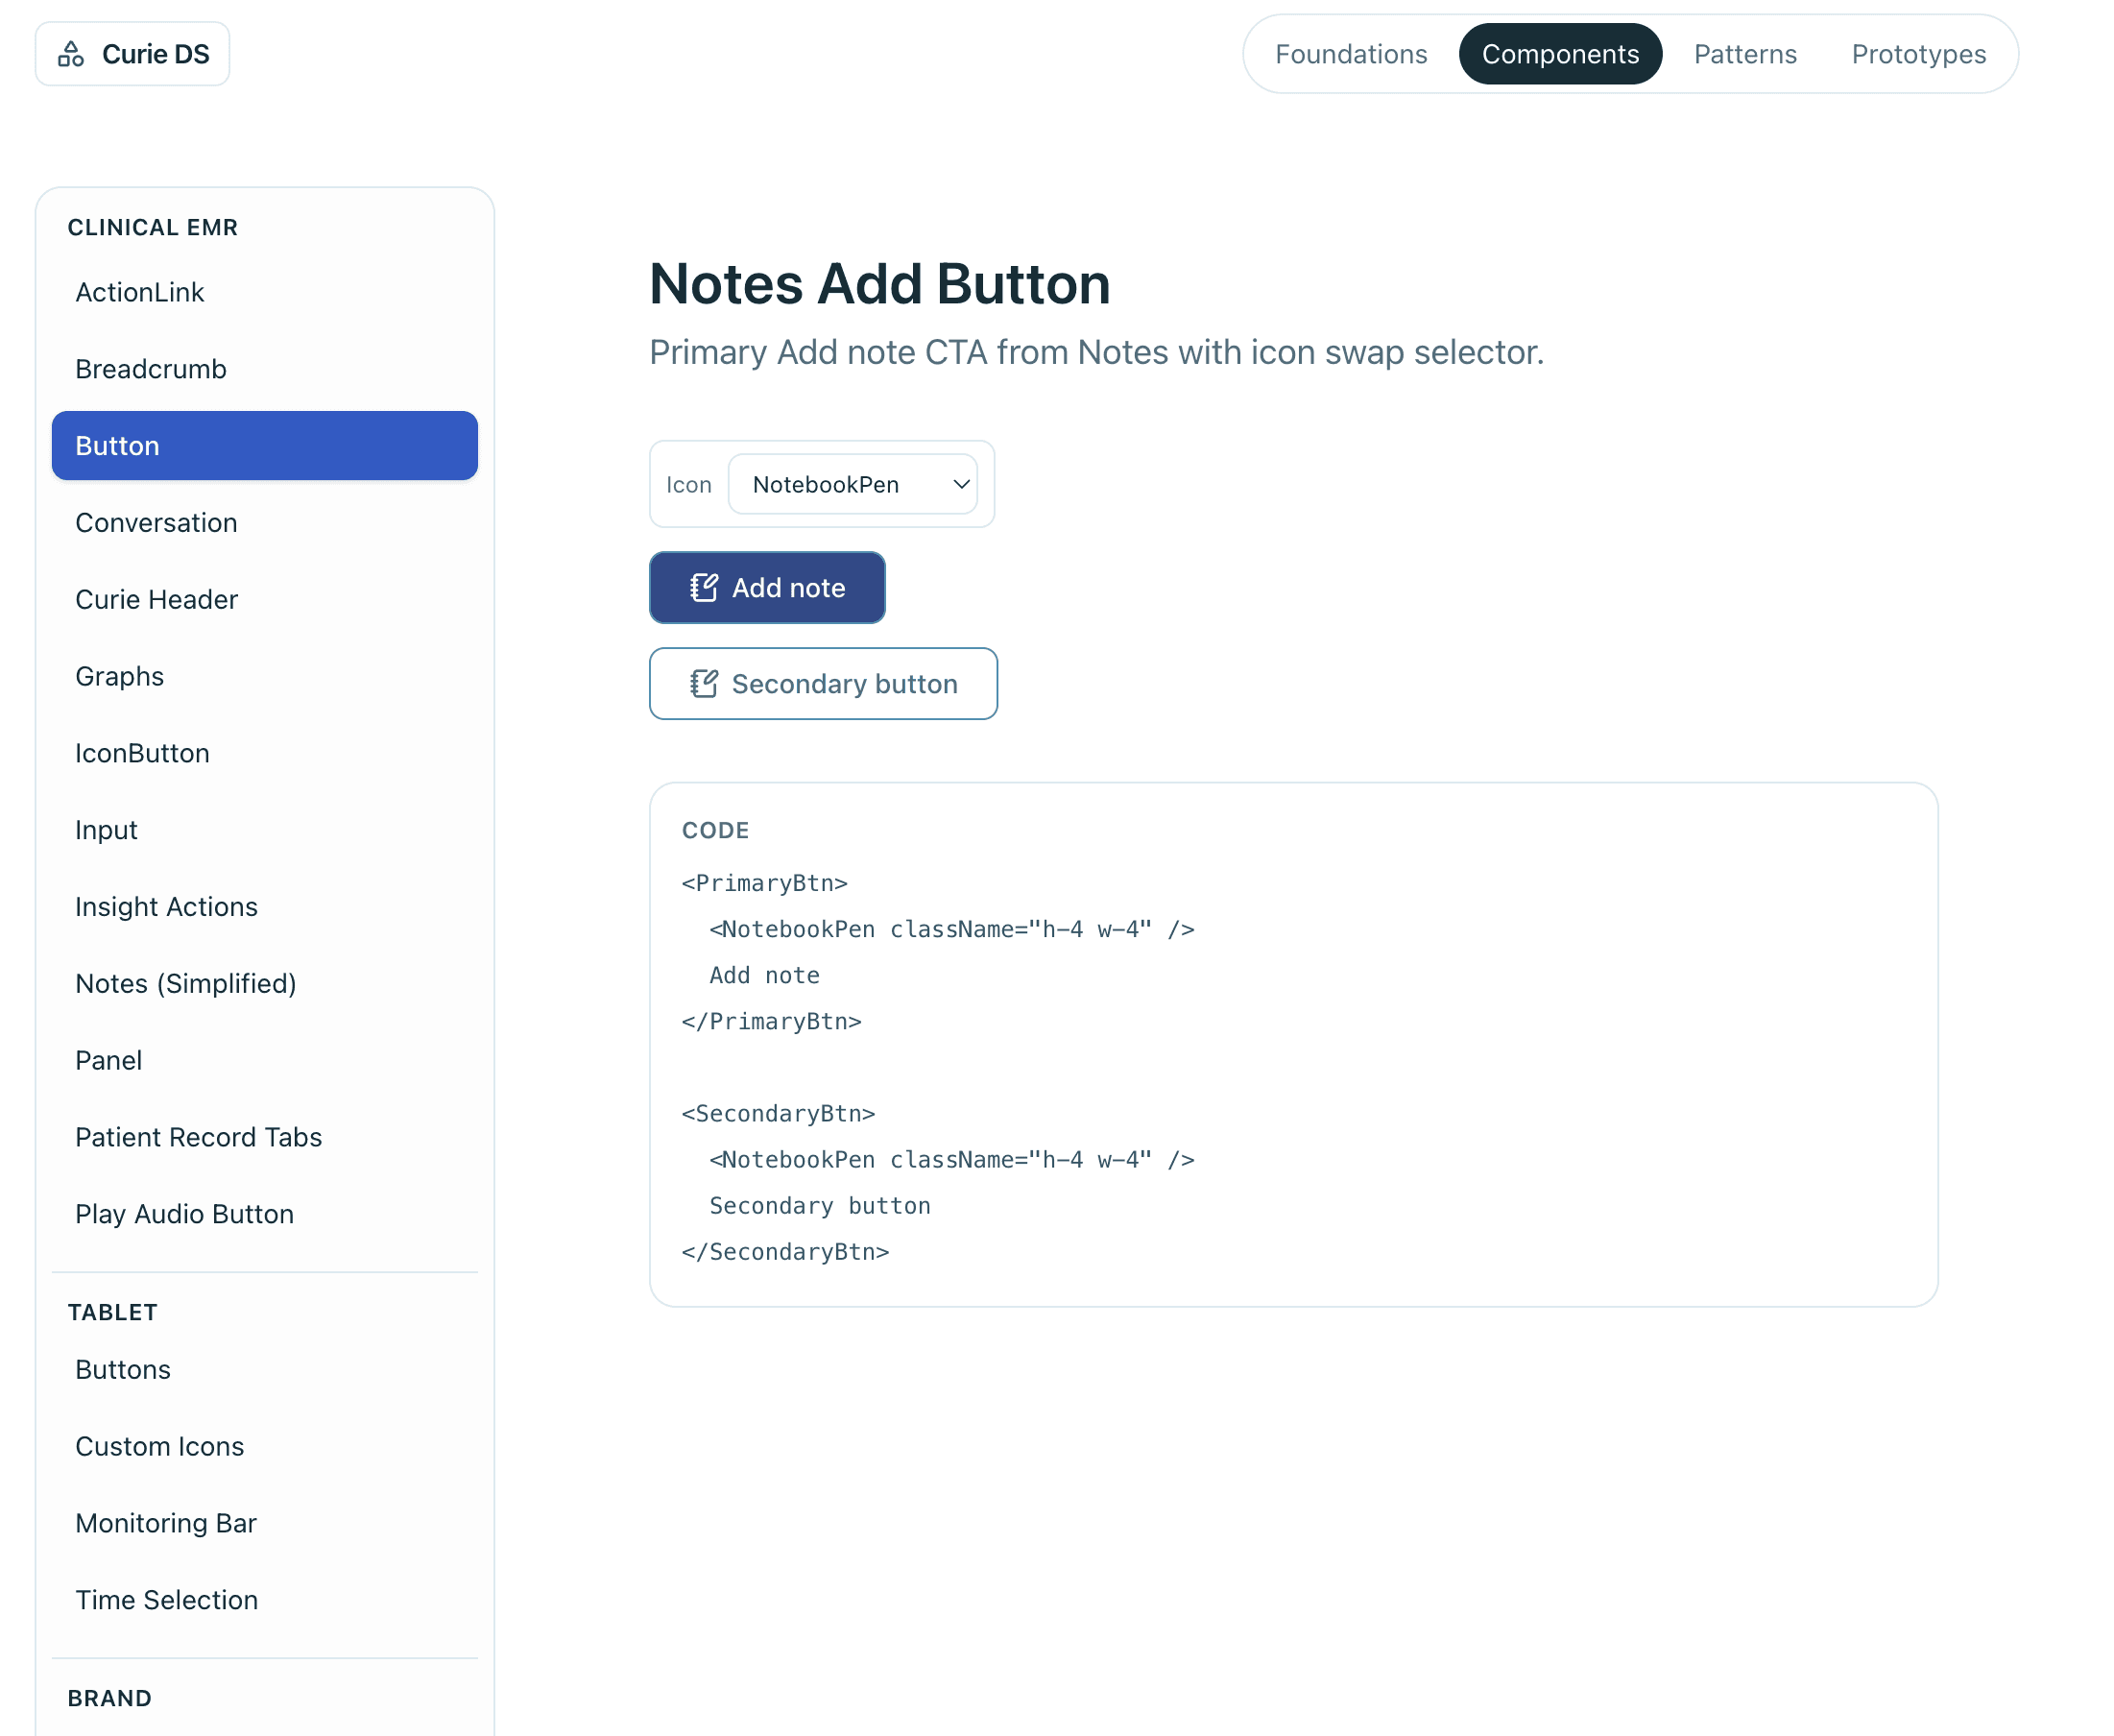
Task: Click the notebook pen icon in Add note button
Action: point(703,588)
